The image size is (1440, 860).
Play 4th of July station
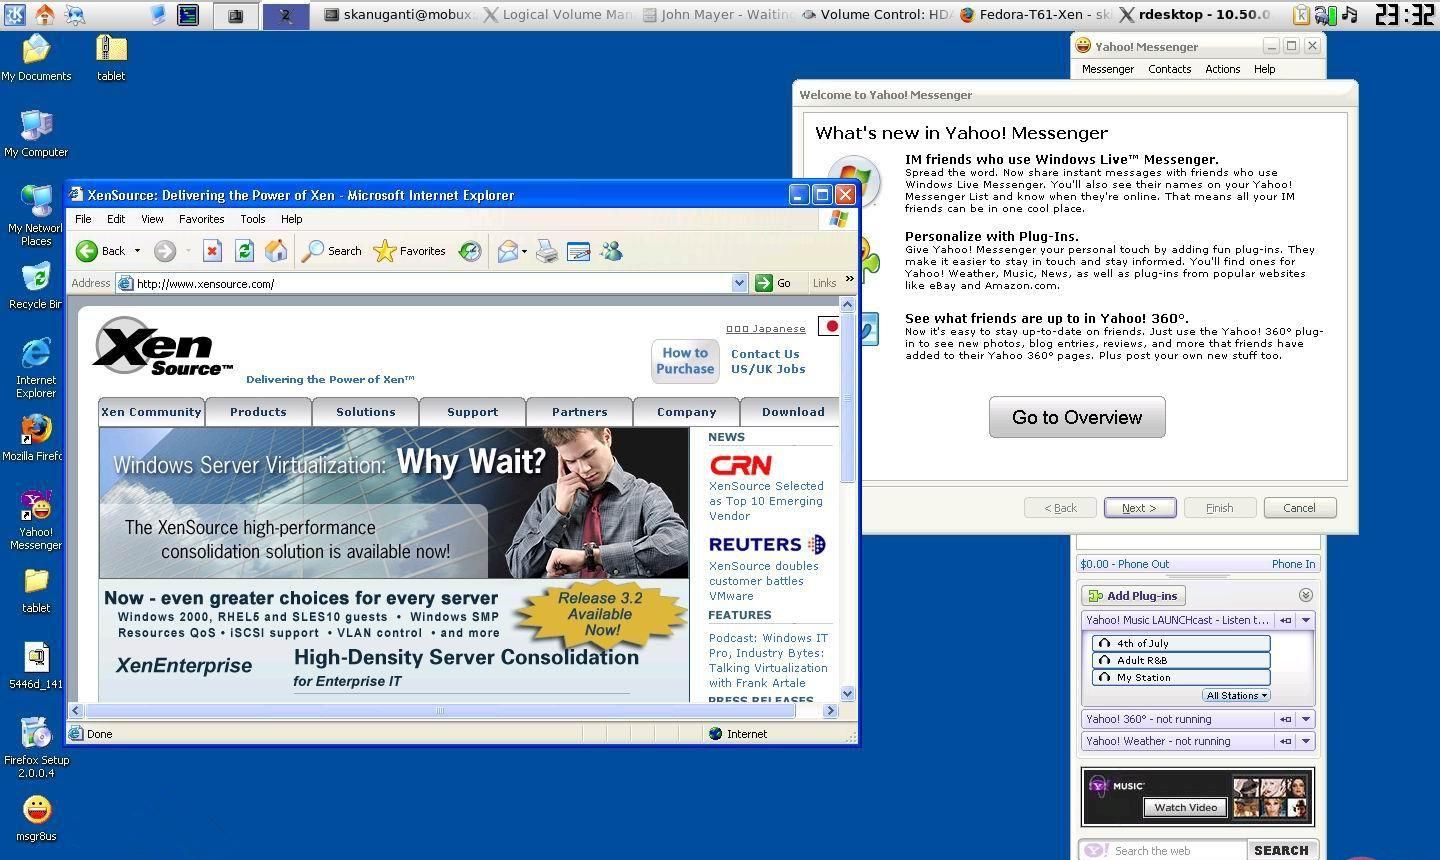(x=1181, y=644)
